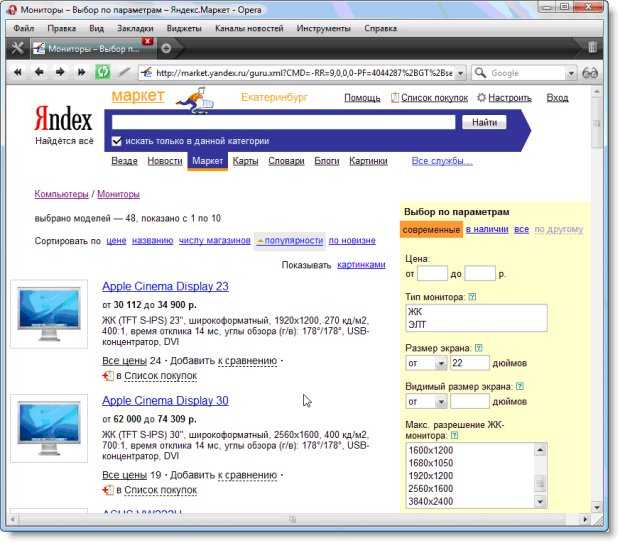Click the Все службы link
Screen dimensions: 620x543
[x=442, y=161]
